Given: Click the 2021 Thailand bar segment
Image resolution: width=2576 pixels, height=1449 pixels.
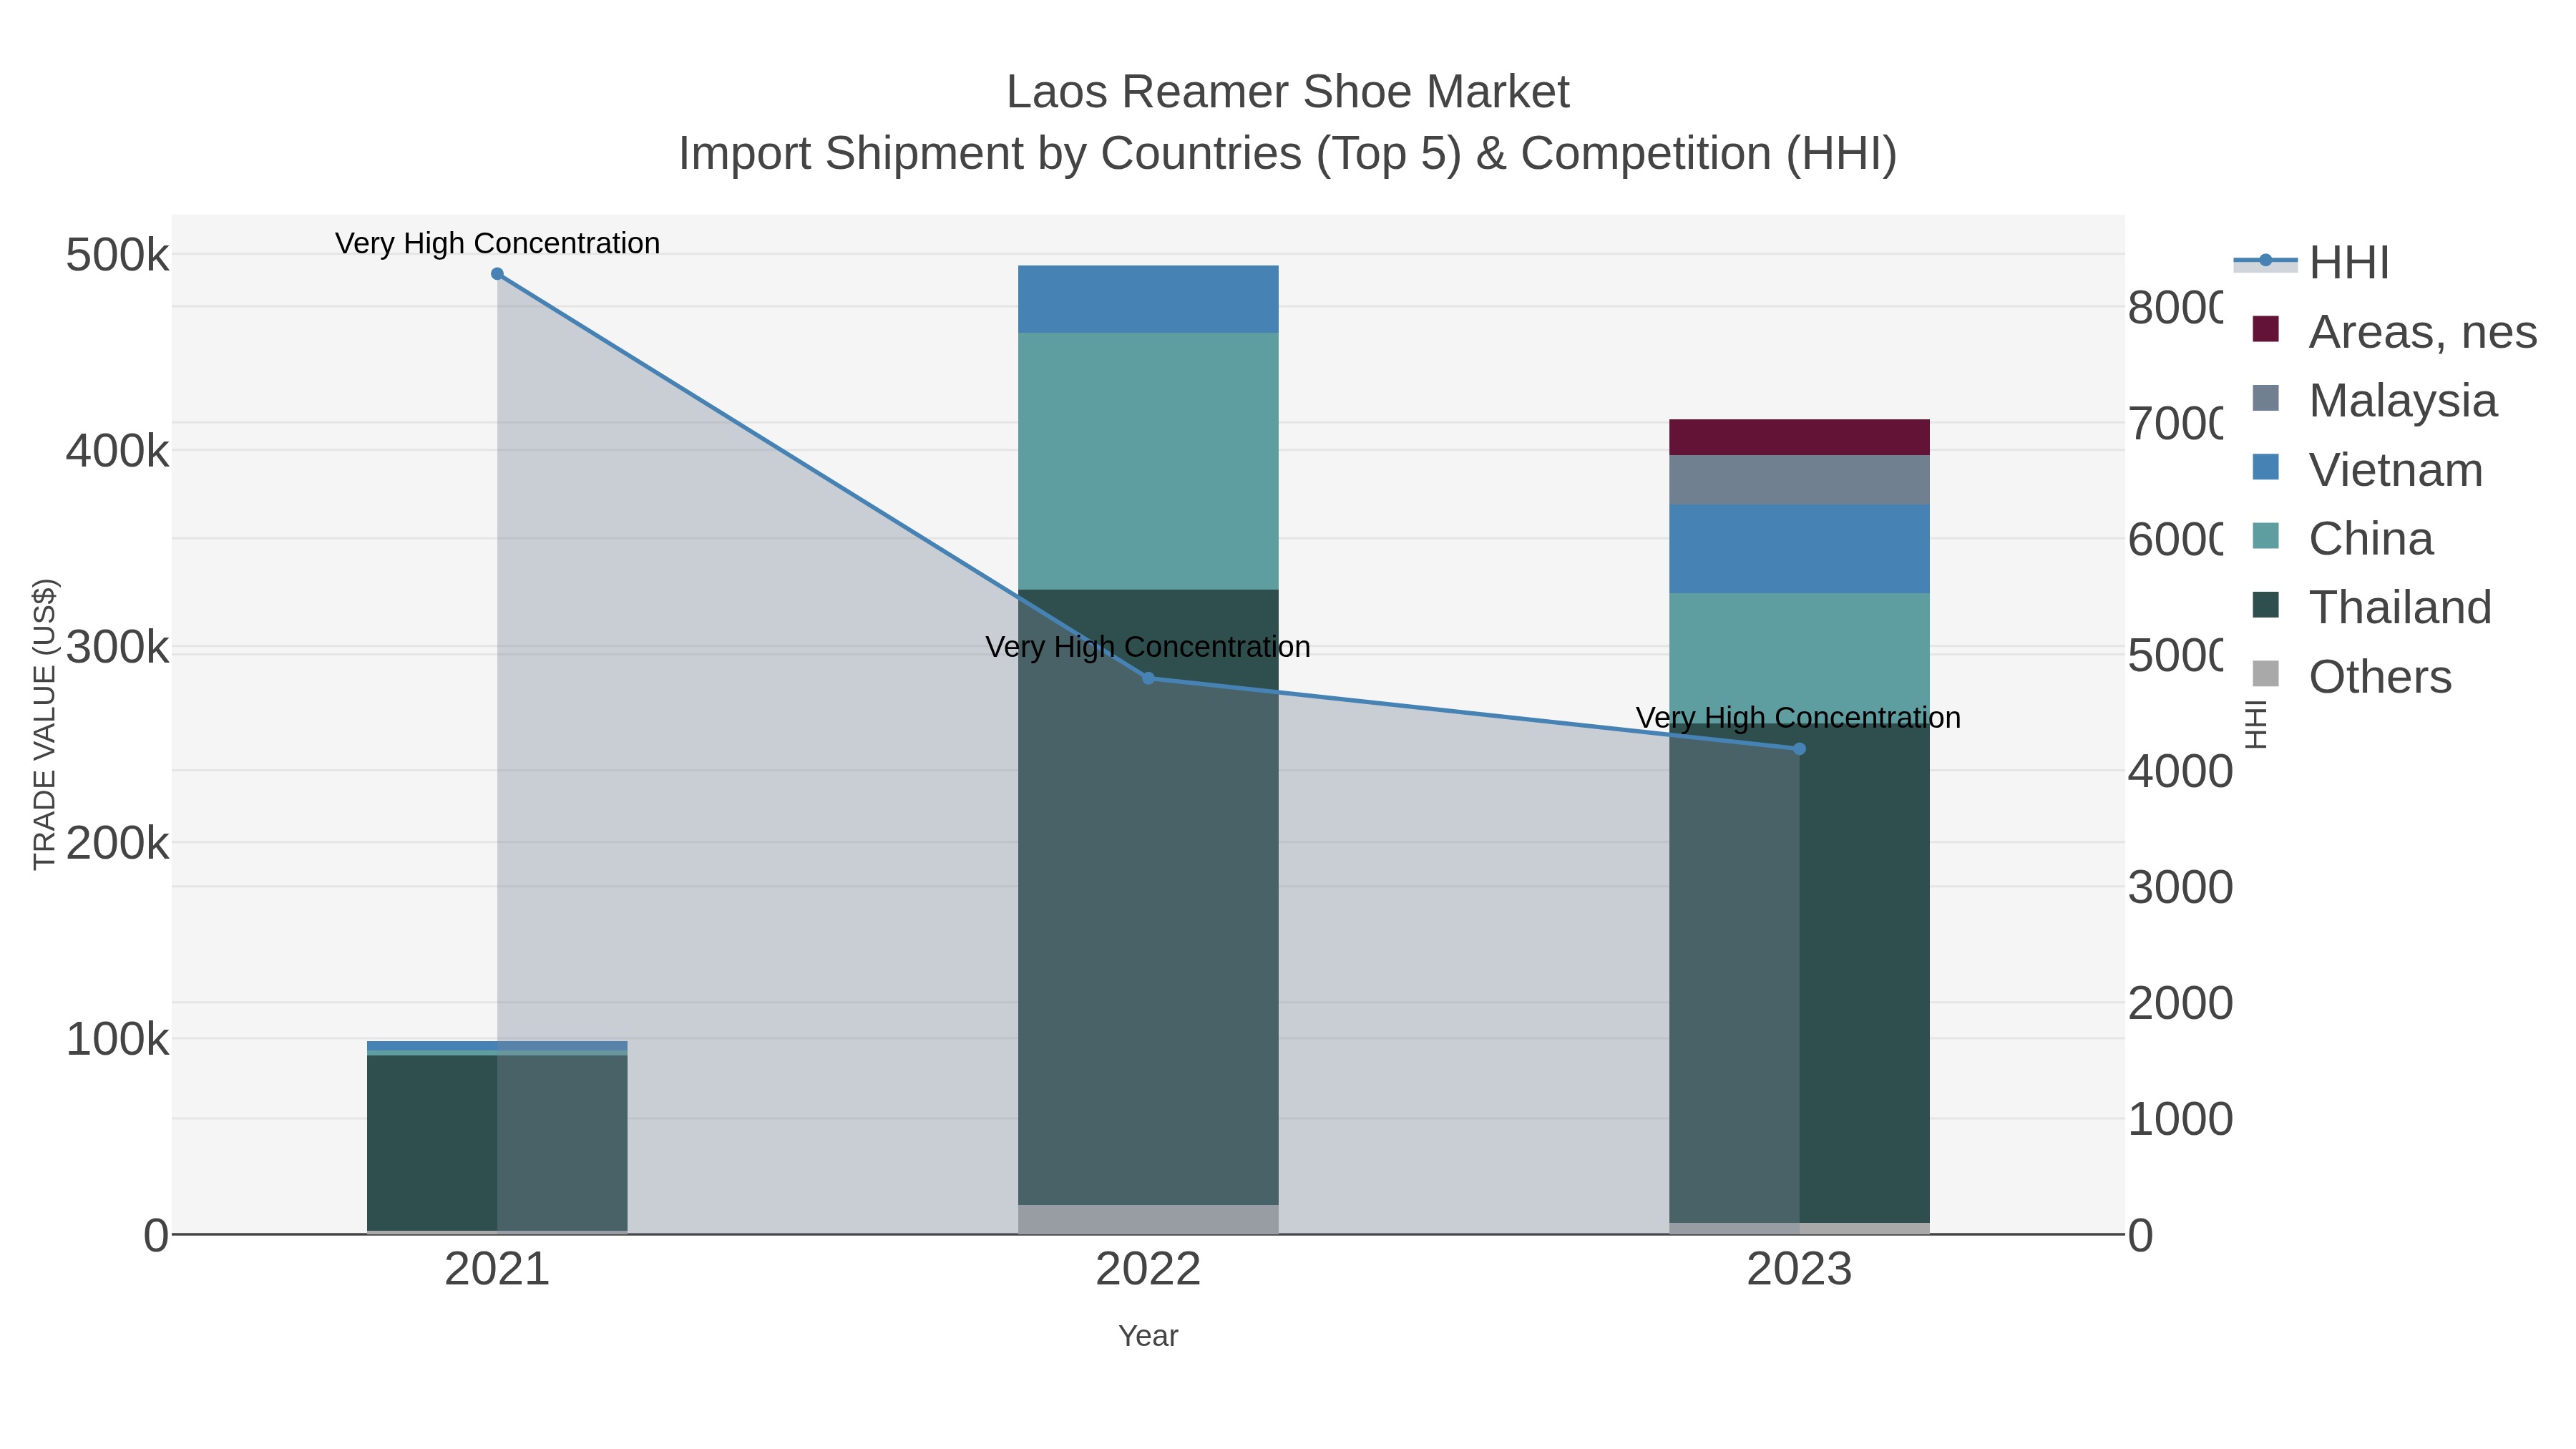Looking at the screenshot, I should (497, 1143).
